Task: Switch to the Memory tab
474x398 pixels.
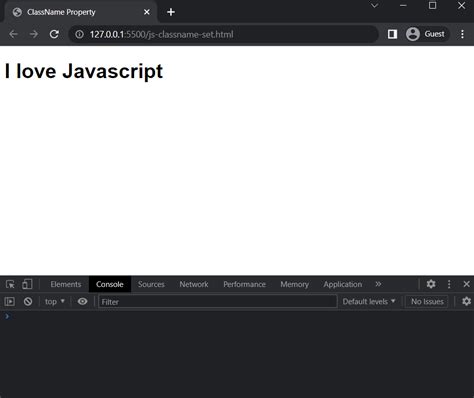Action: [x=294, y=284]
